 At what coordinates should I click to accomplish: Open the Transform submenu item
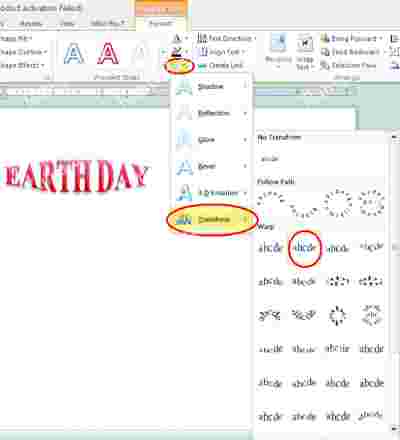[212, 220]
